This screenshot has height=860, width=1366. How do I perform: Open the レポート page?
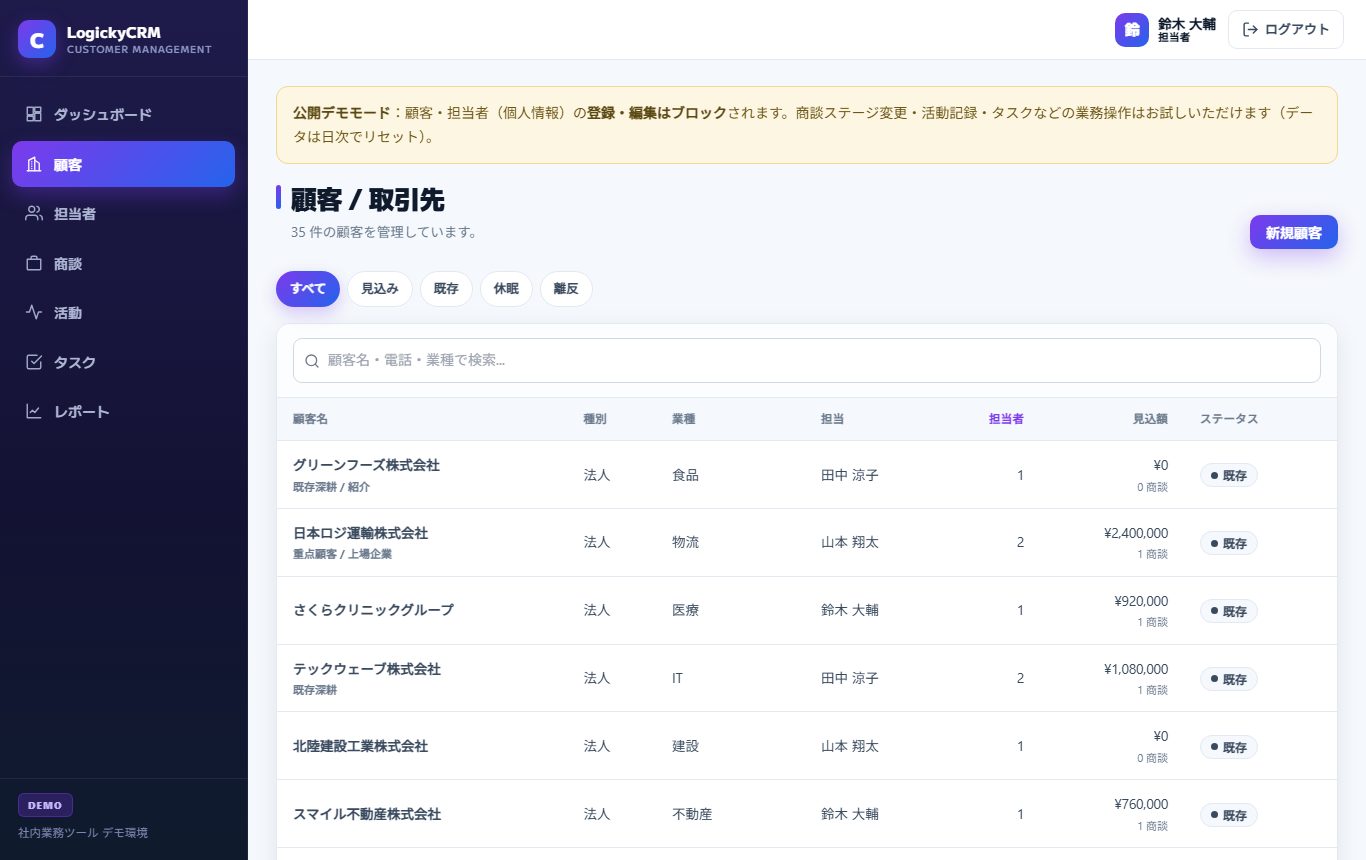coord(123,411)
